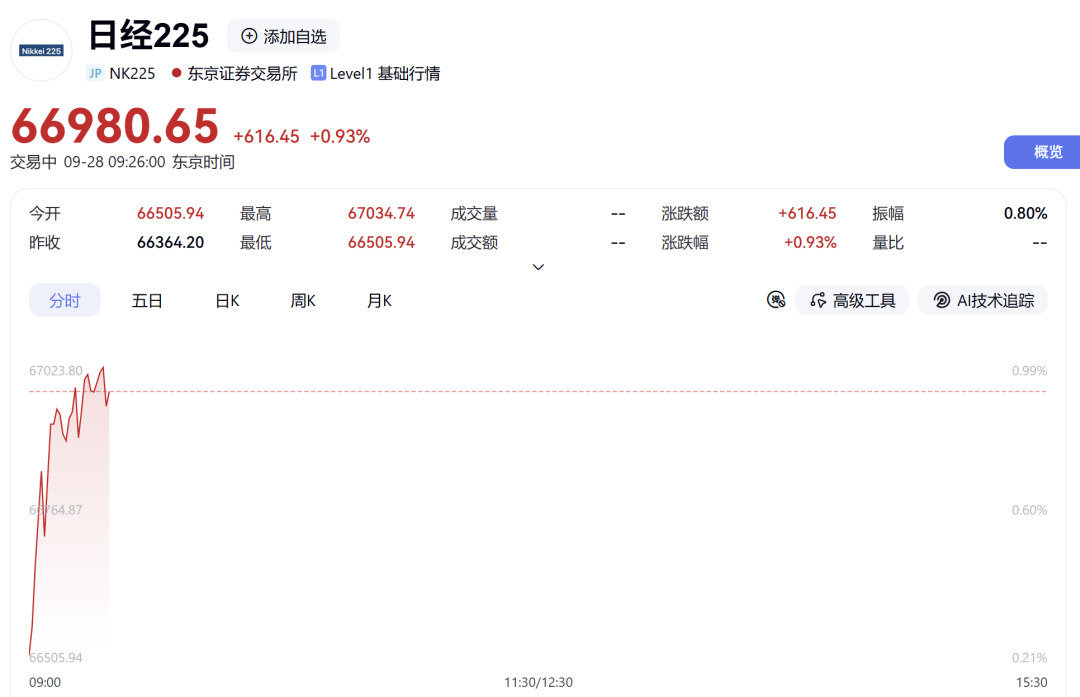Click the 成交额 label
This screenshot has width=1080, height=697.
pyautogui.click(x=474, y=242)
